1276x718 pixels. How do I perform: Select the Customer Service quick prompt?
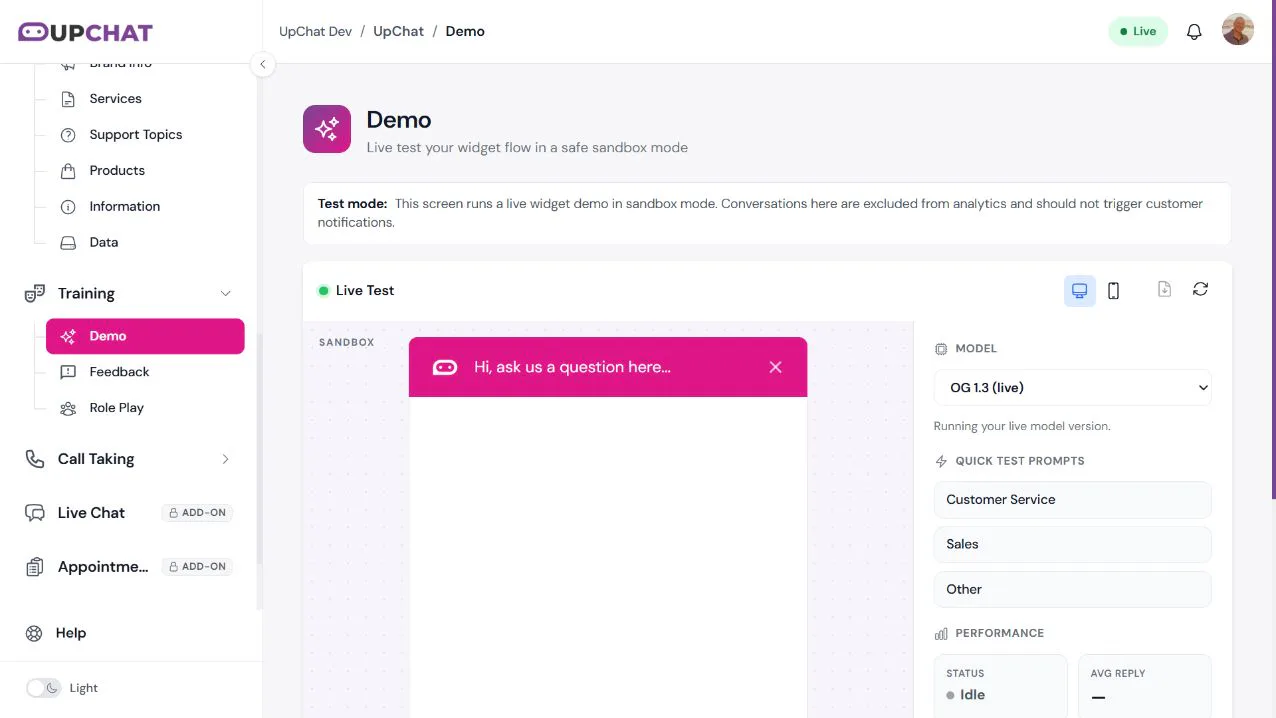coord(1073,500)
